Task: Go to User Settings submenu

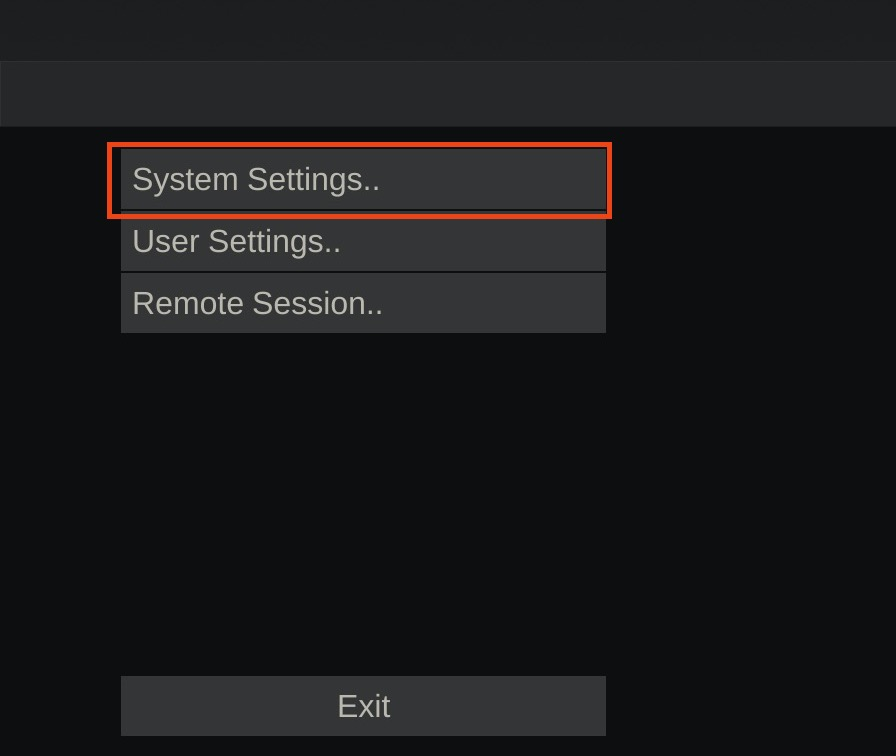Action: coord(363,241)
